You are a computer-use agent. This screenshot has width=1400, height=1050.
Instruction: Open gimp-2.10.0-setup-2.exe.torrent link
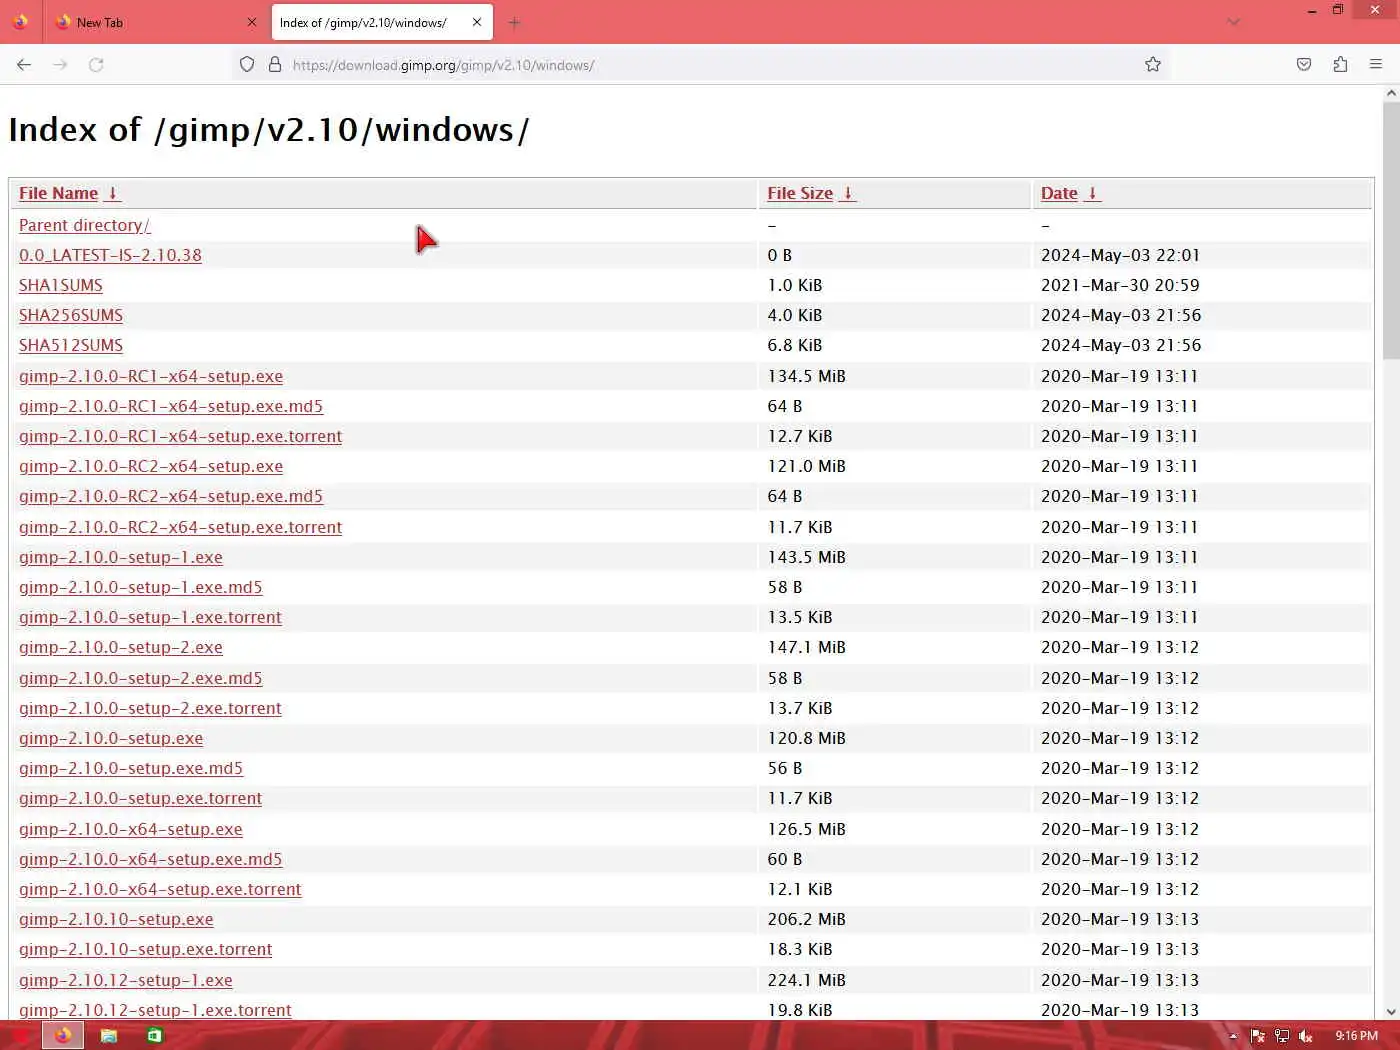point(150,708)
